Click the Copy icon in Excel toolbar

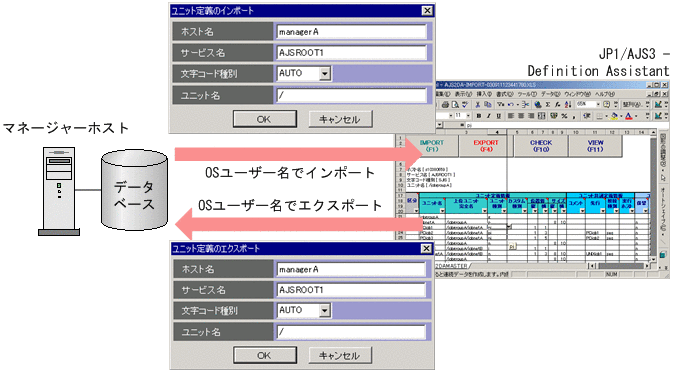point(488,105)
